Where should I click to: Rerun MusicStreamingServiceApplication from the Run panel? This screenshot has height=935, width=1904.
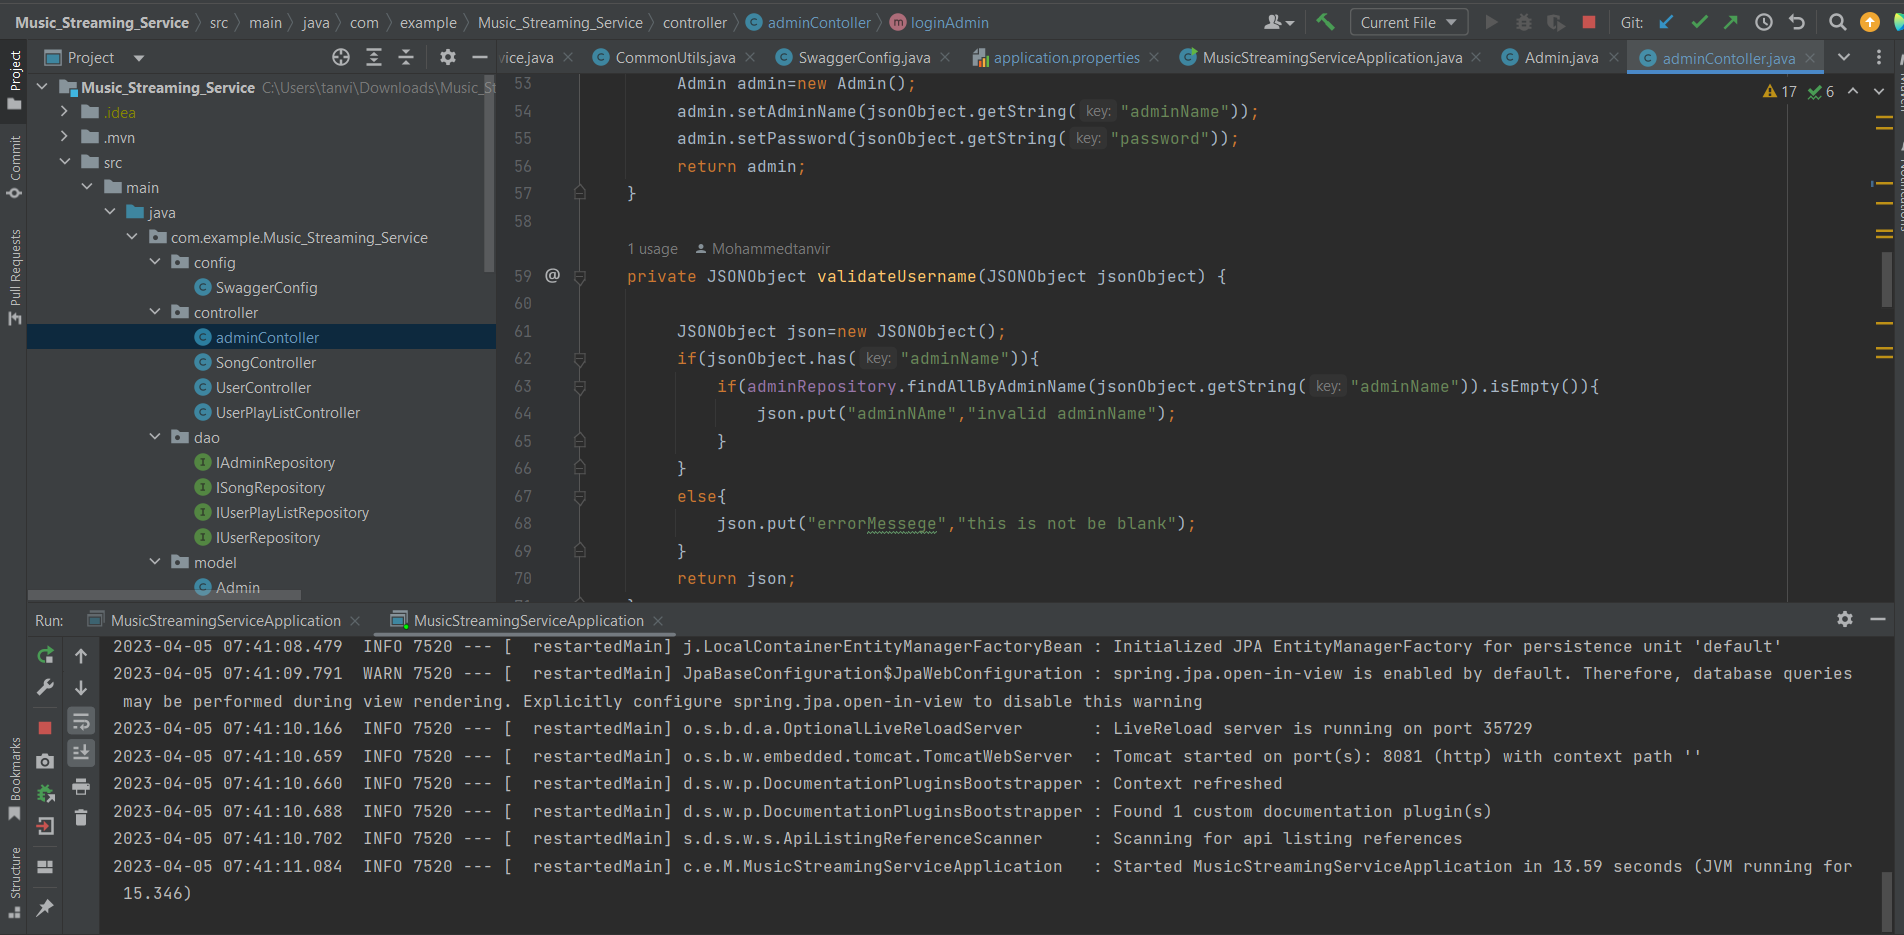(x=45, y=654)
